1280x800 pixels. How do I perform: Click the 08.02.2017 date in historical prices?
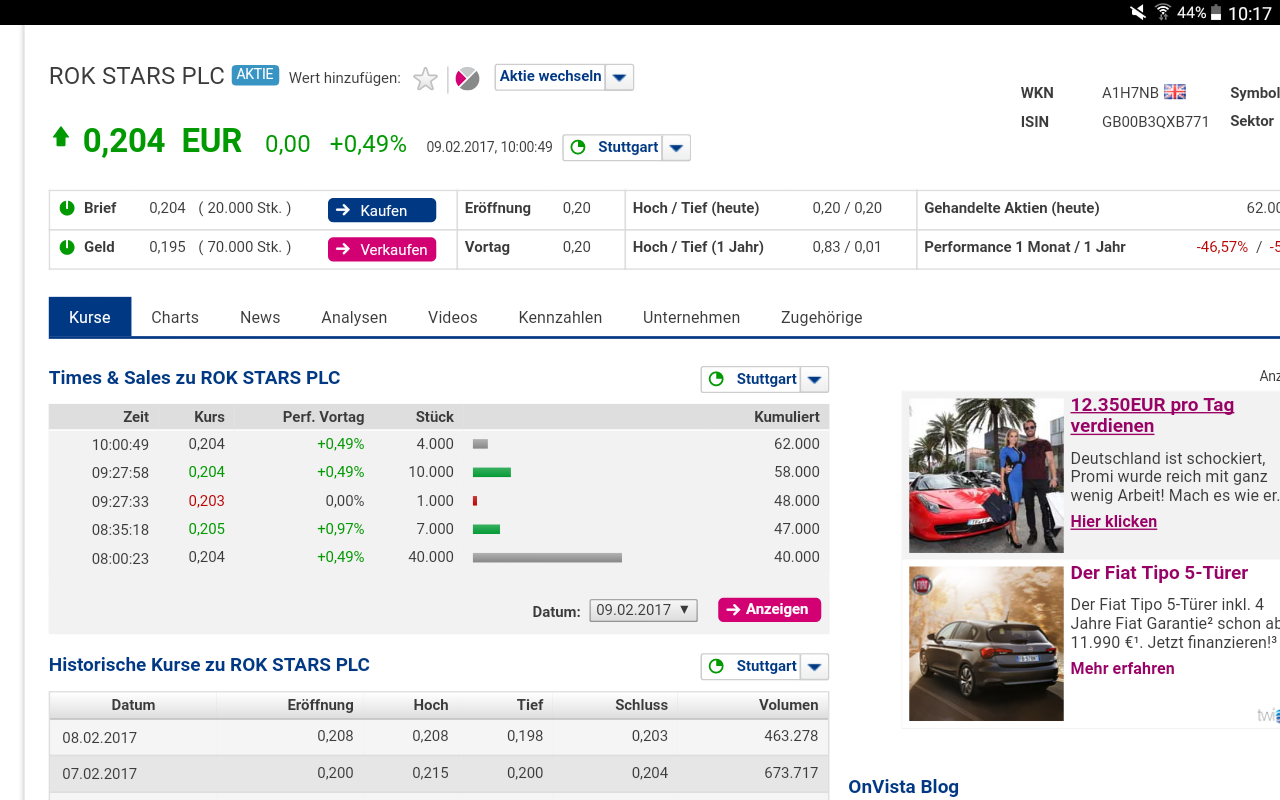99,738
